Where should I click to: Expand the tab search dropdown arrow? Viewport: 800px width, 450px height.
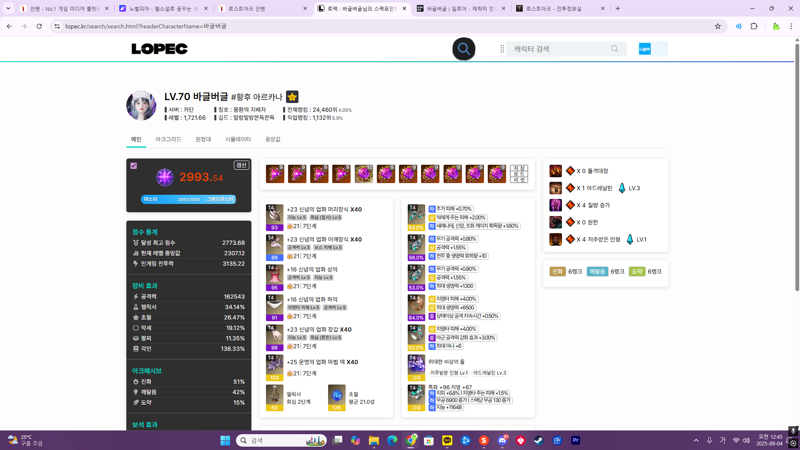[x=8, y=9]
